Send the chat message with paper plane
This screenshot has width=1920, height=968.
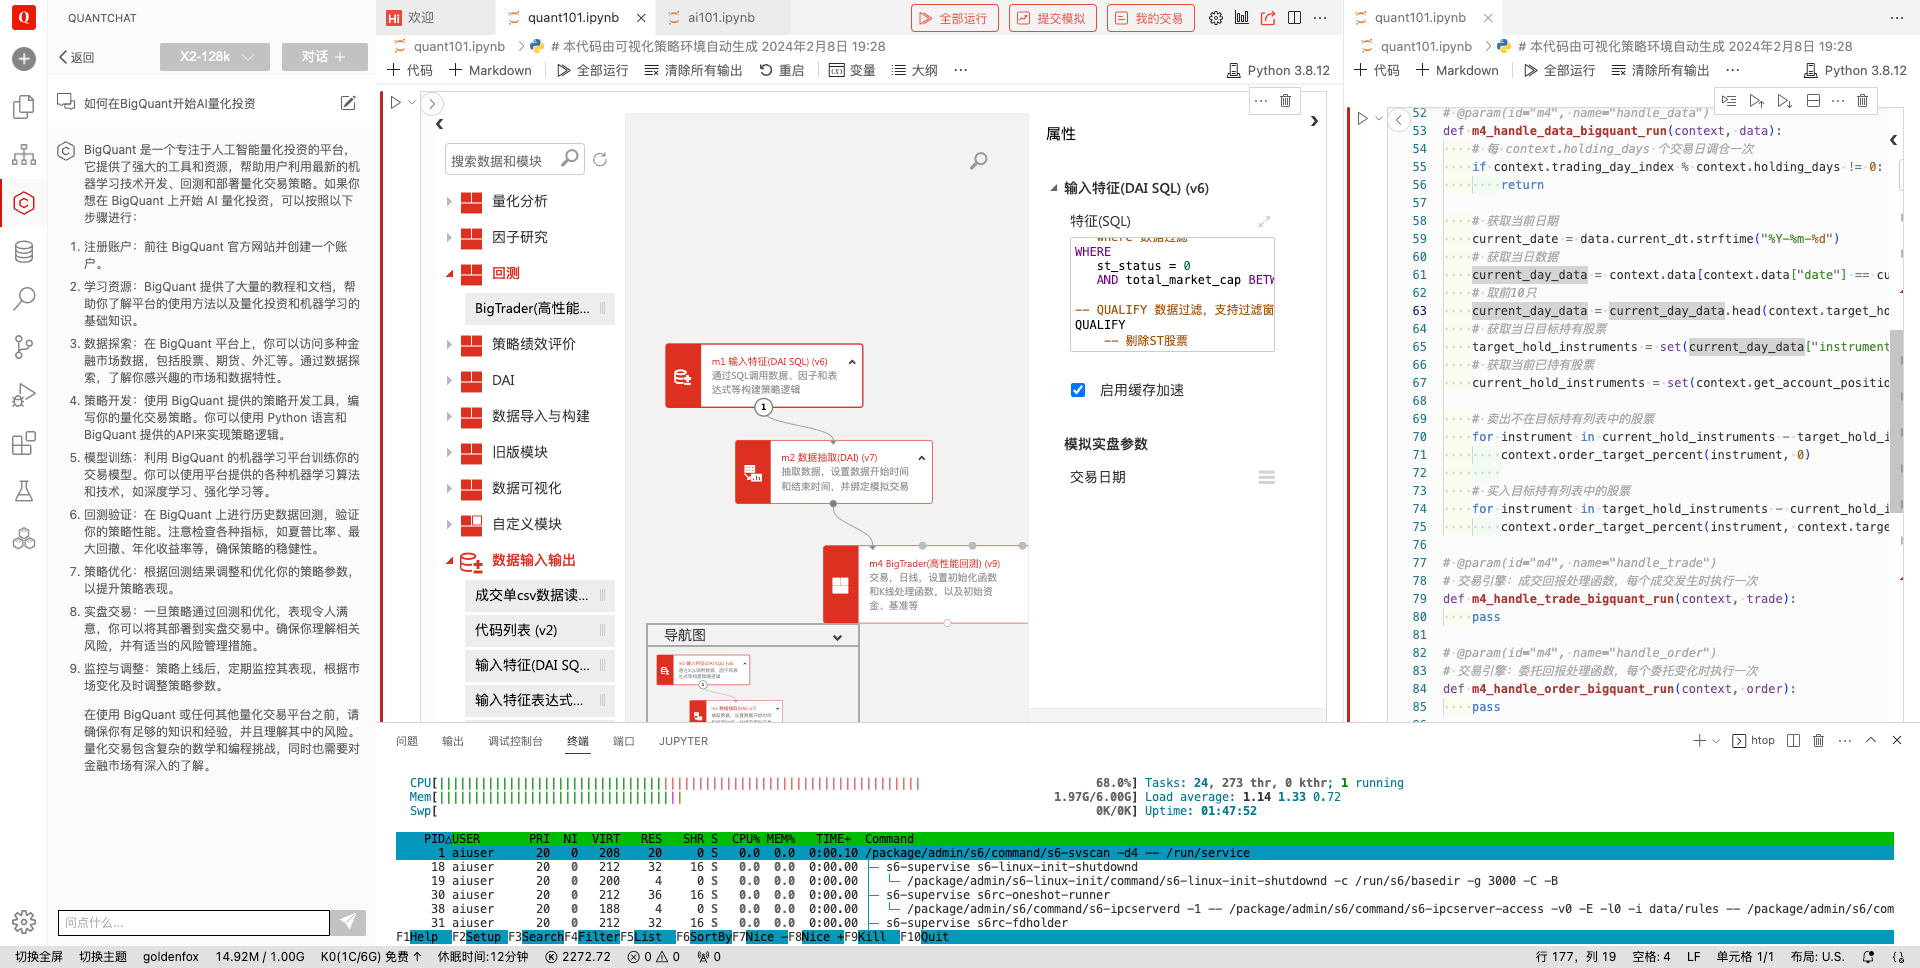click(348, 922)
